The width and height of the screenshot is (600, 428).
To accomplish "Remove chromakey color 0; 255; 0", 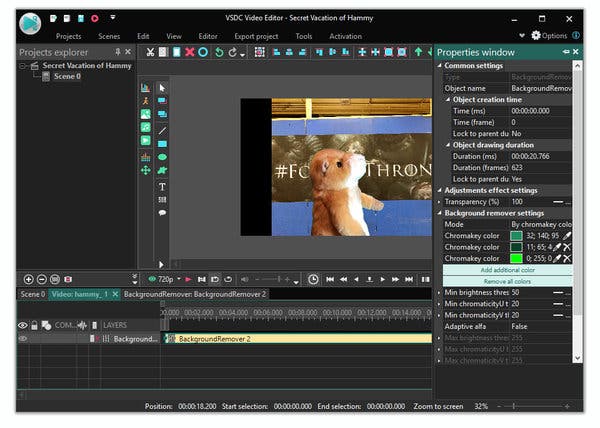I will [x=567, y=259].
